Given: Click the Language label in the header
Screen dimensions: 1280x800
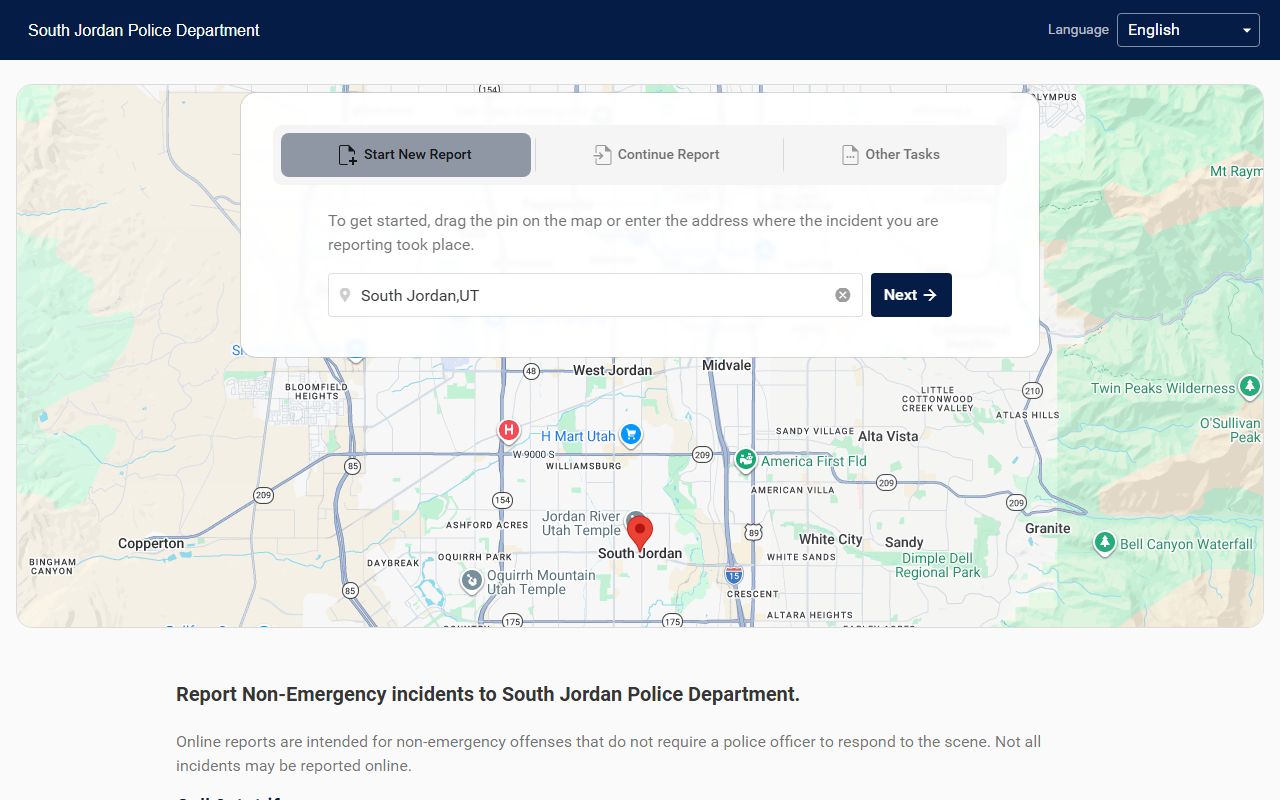Looking at the screenshot, I should tap(1078, 30).
